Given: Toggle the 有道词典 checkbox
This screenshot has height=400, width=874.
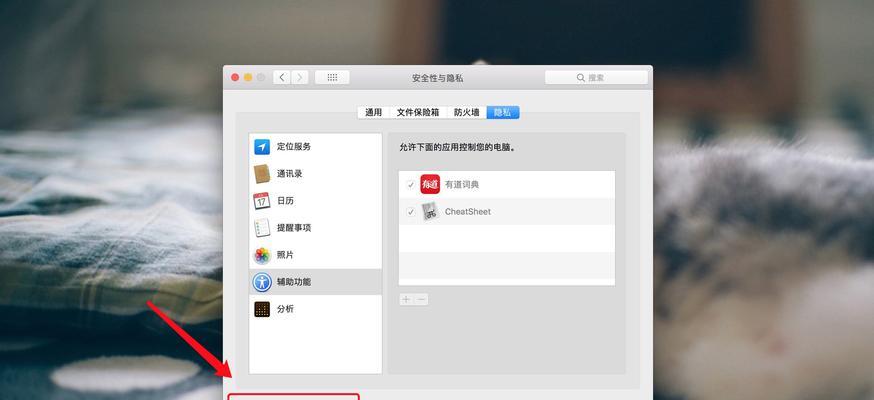Looking at the screenshot, I should (411, 185).
